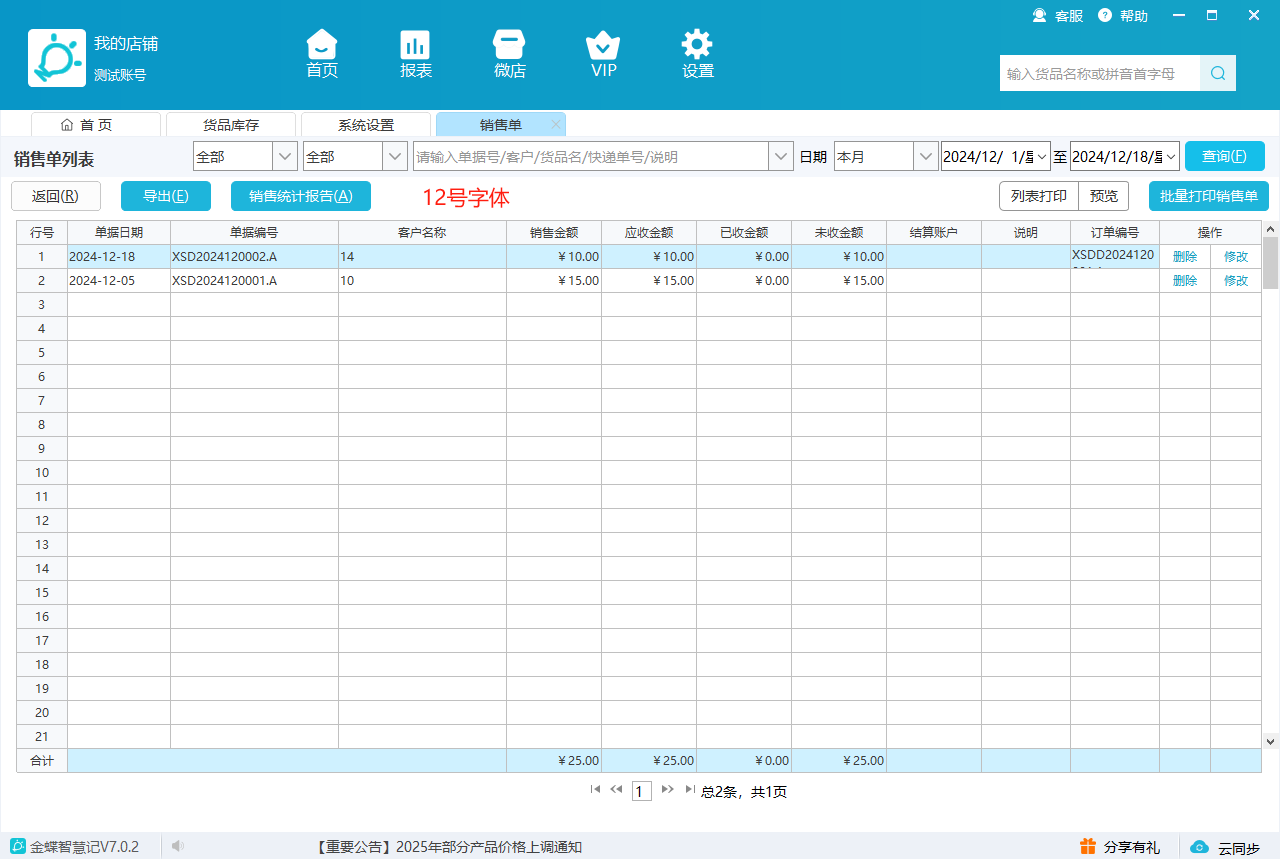This screenshot has width=1280, height=860.
Task: Select the XSD2024120001.A cell
Action: (x=254, y=280)
